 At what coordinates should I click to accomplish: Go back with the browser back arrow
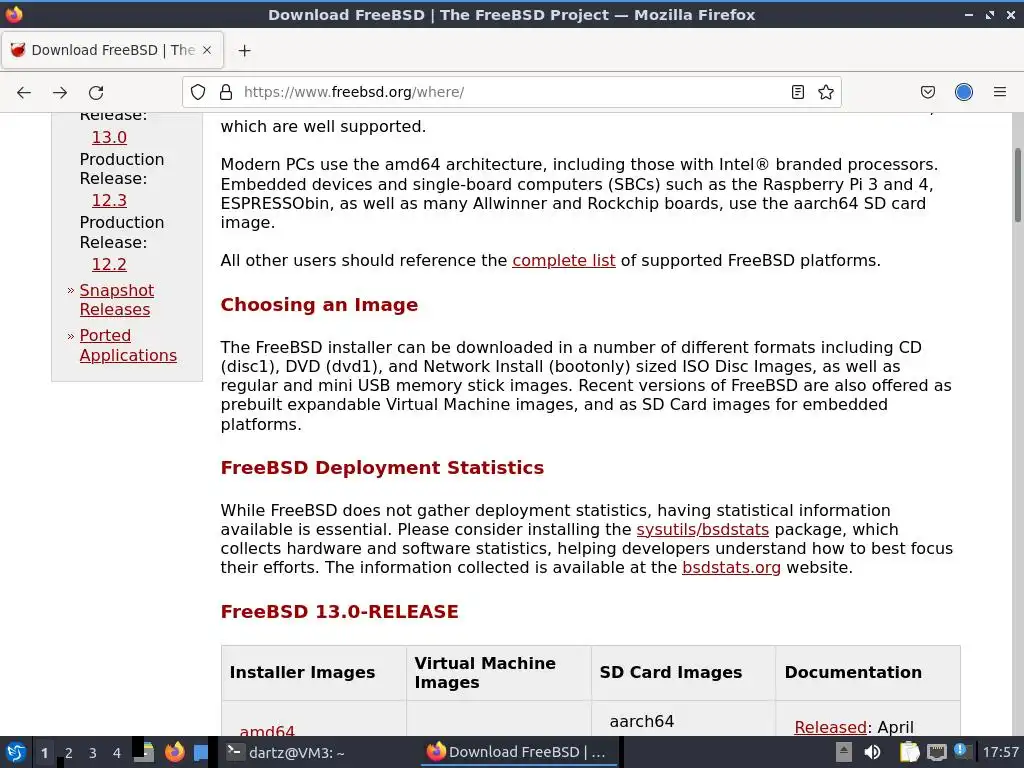(x=24, y=92)
